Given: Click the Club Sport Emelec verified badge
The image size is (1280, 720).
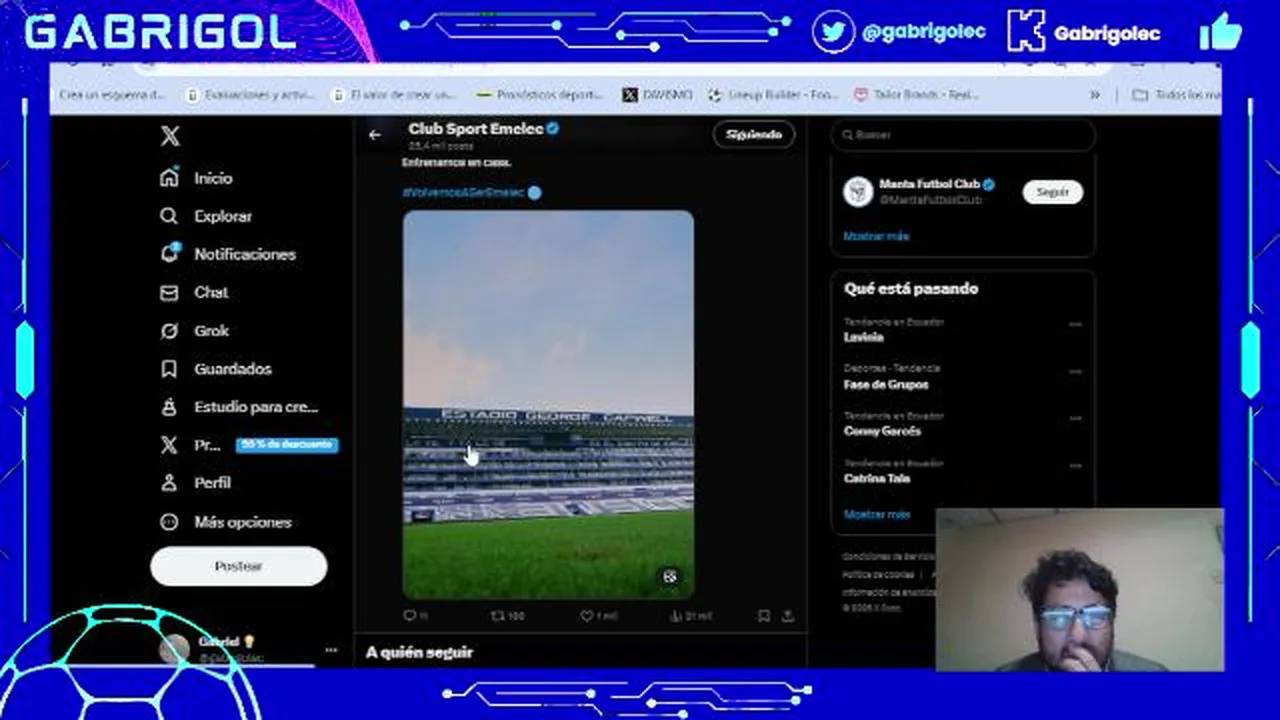Looking at the screenshot, I should click(x=552, y=129).
